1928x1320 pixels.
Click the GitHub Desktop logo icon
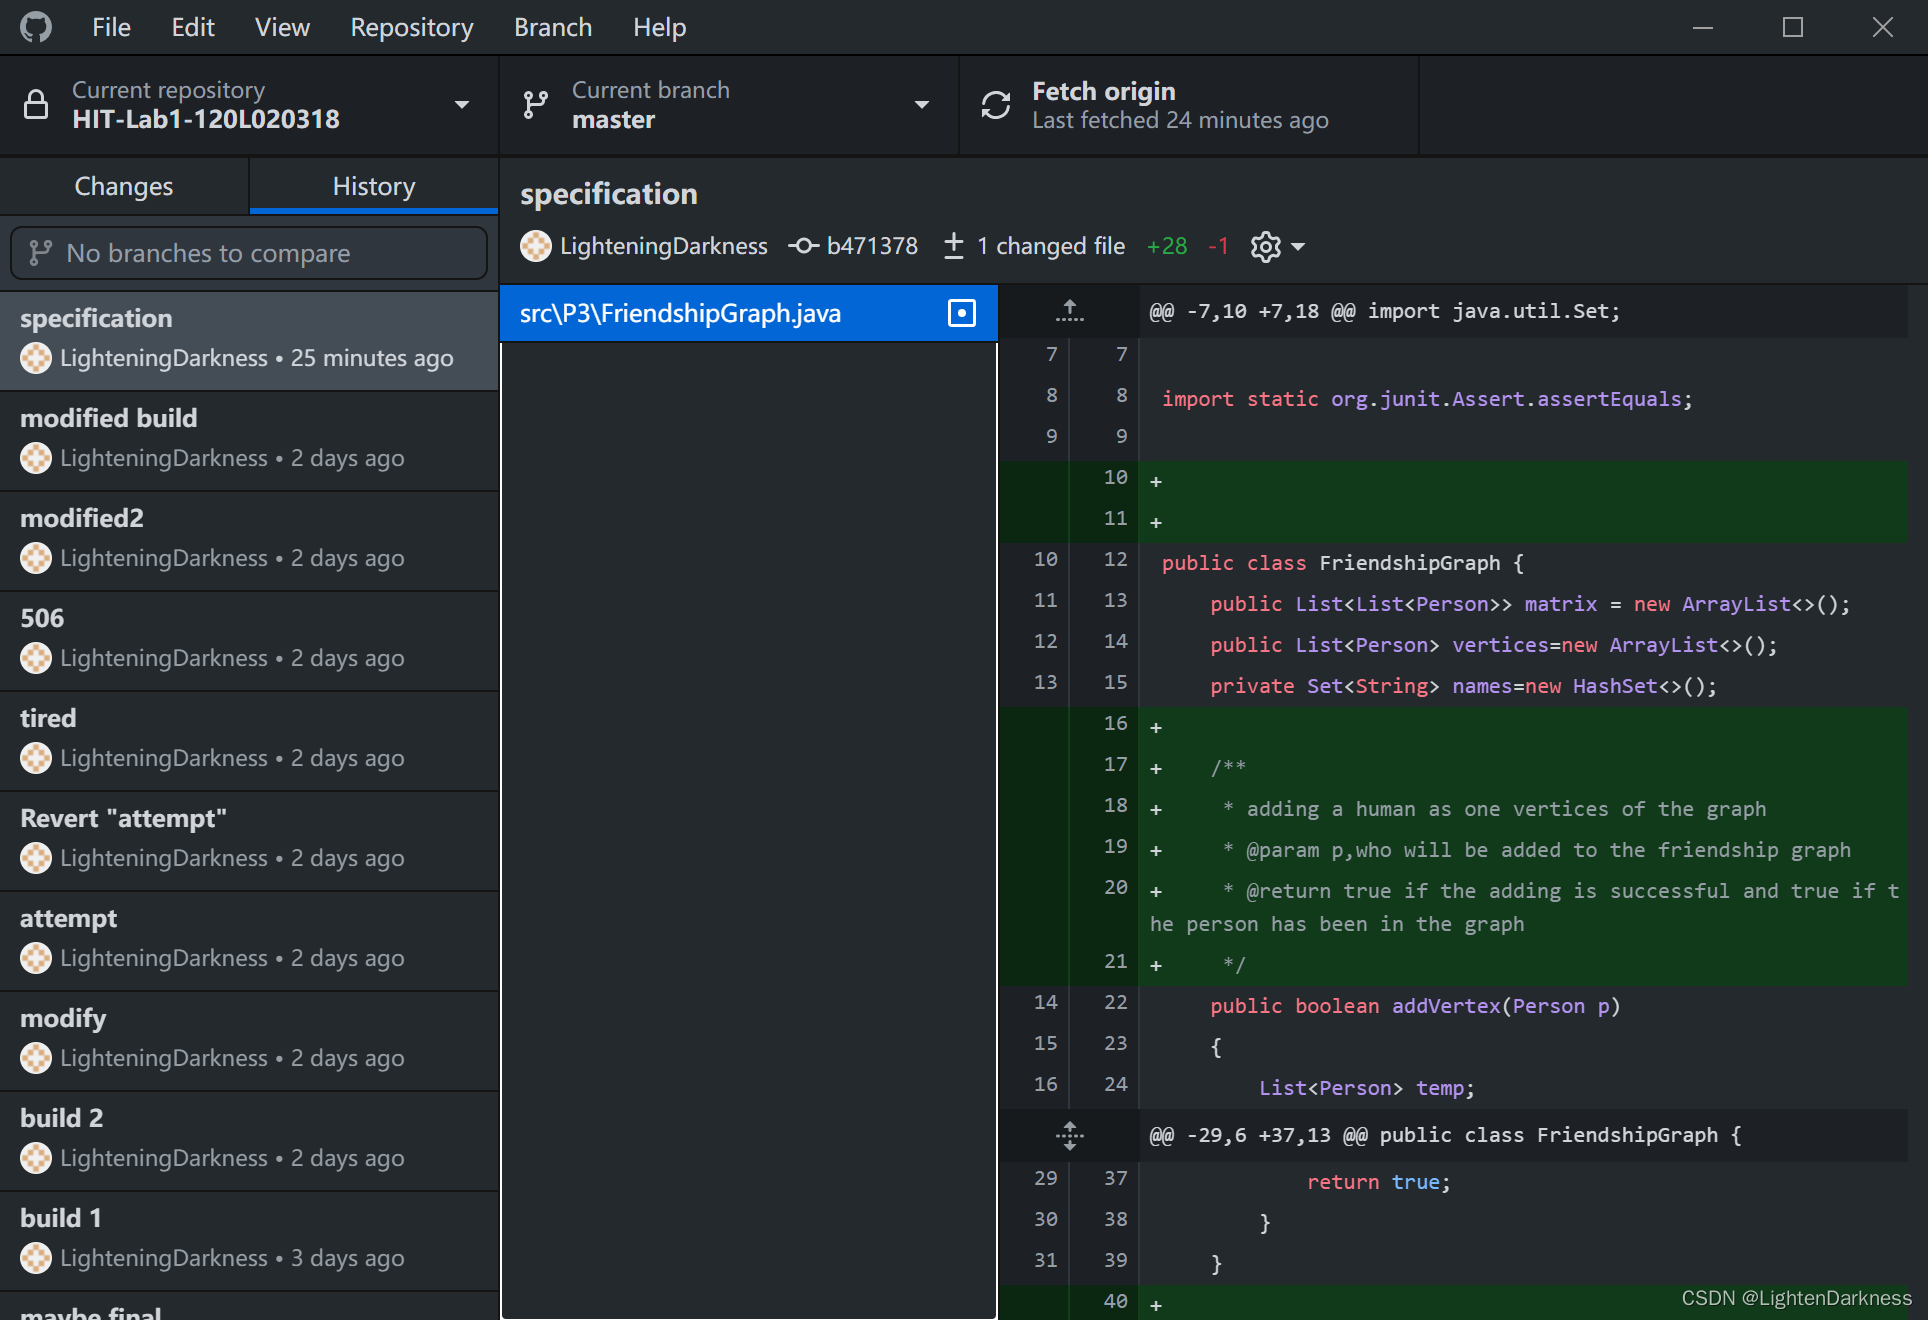point(36,27)
